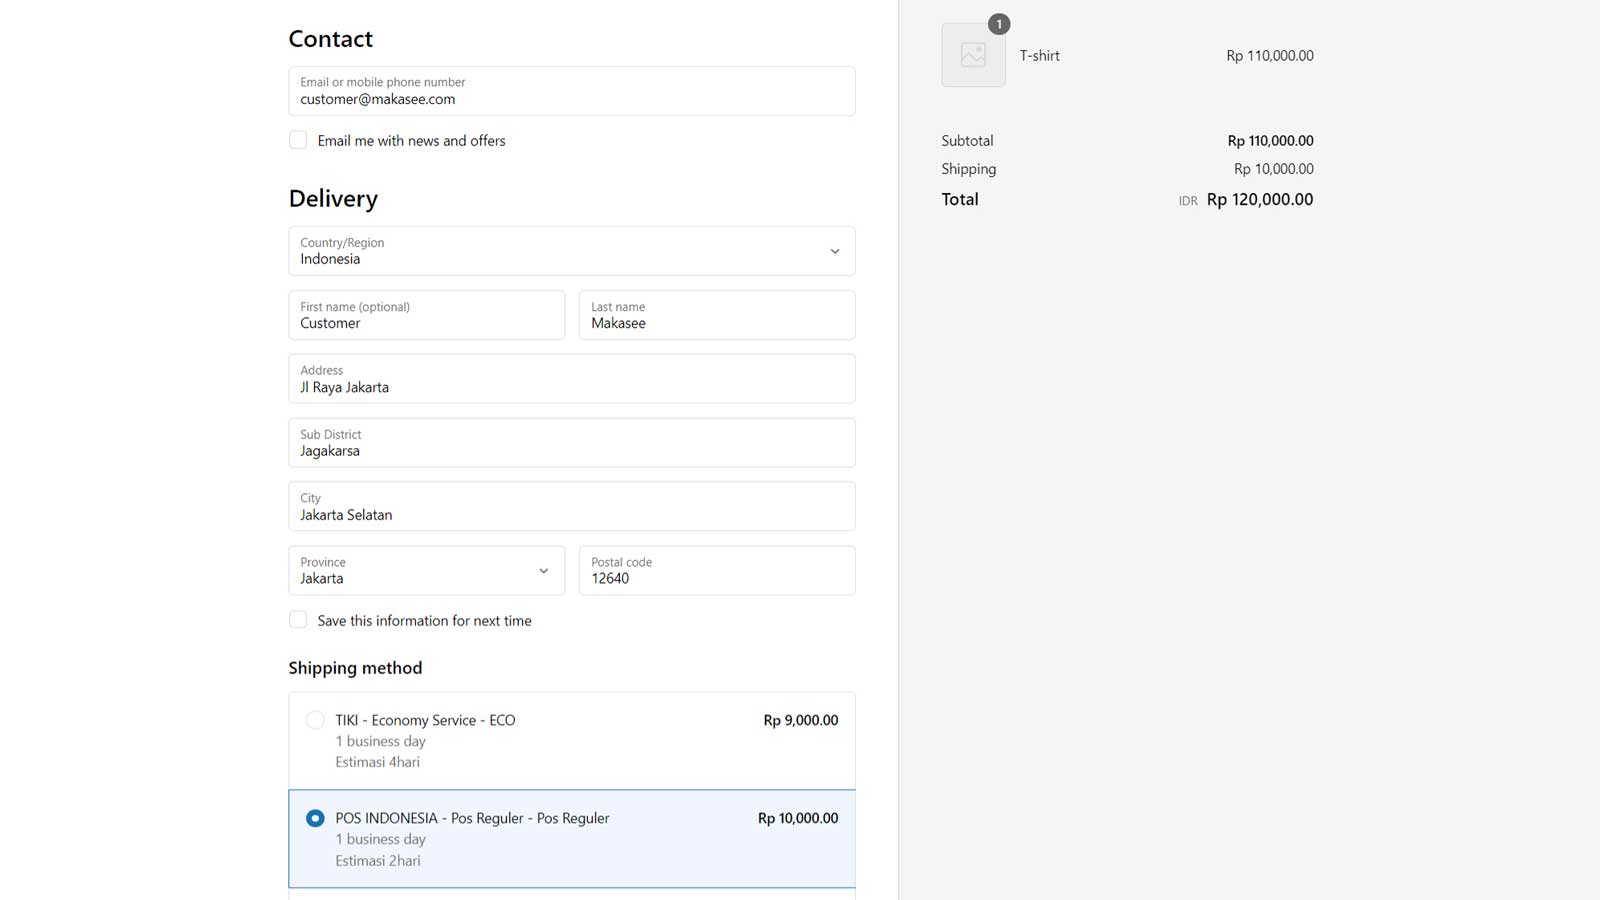Click the Delivery section heading
This screenshot has width=1600, height=900.
coord(333,199)
